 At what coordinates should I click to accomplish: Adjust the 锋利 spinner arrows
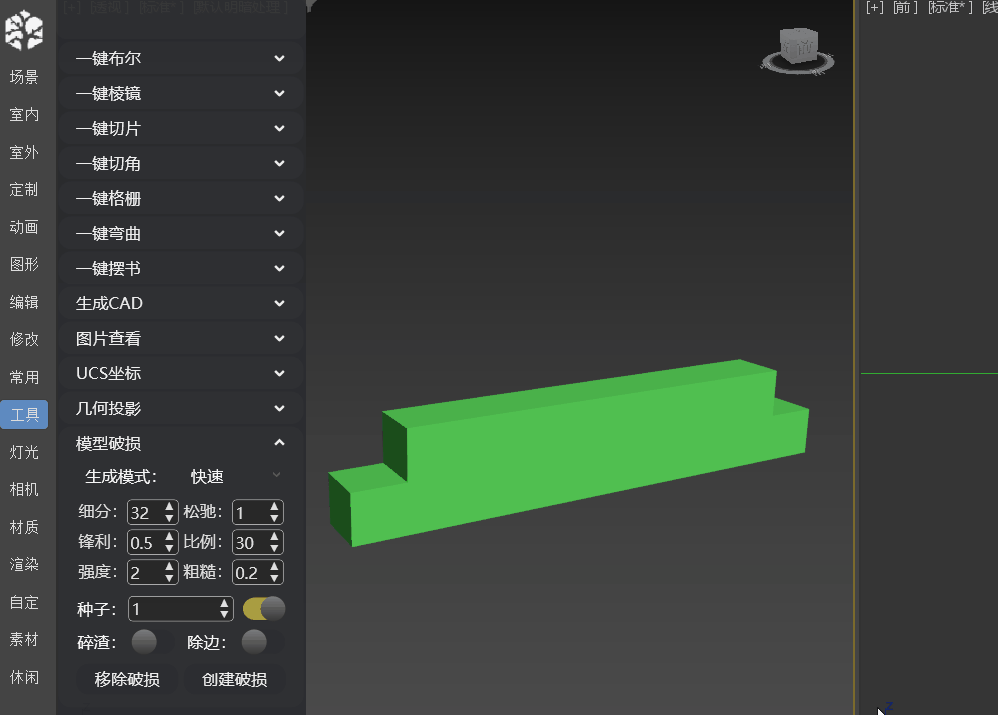pyautogui.click(x=169, y=542)
